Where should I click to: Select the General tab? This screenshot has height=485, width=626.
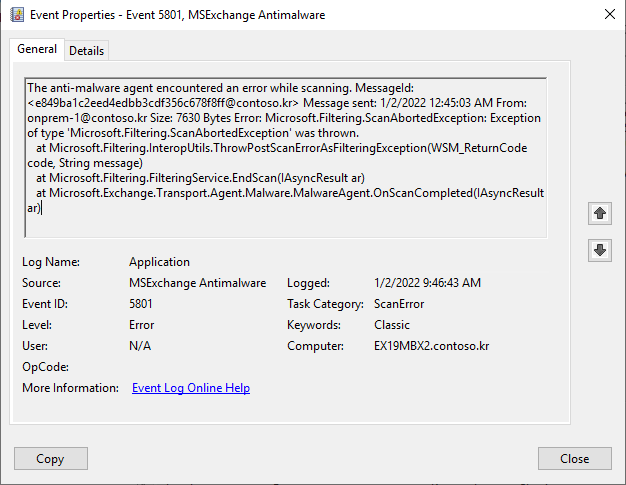pos(37,49)
